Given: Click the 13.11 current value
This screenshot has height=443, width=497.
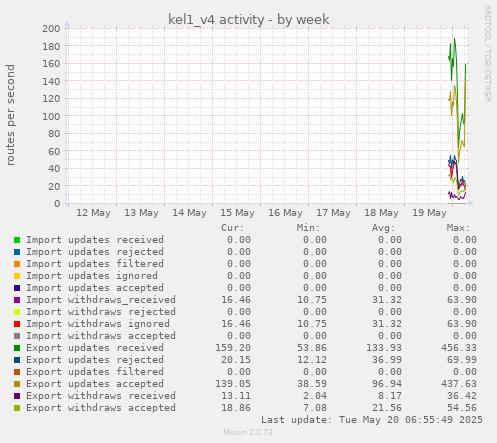Looking at the screenshot, I should 236,396.
